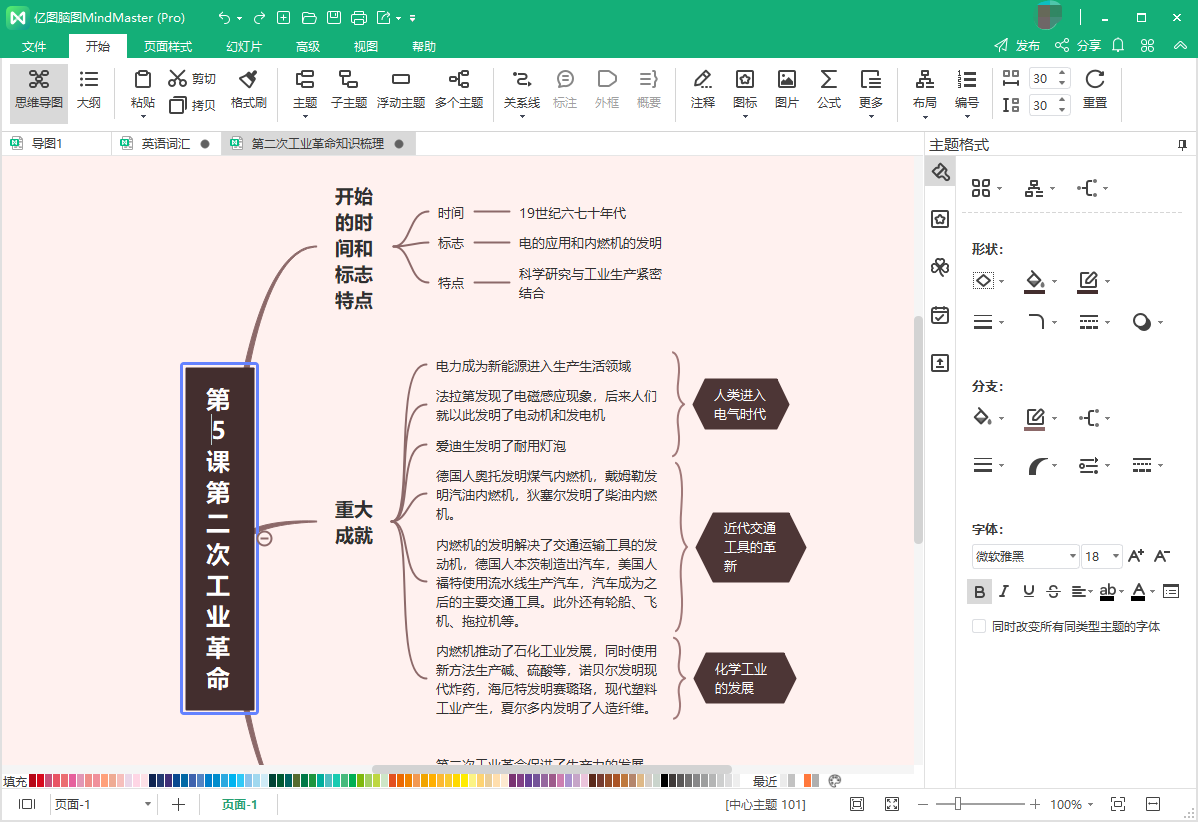Click the zoom slider handle
1198x822 pixels.
tap(957, 804)
